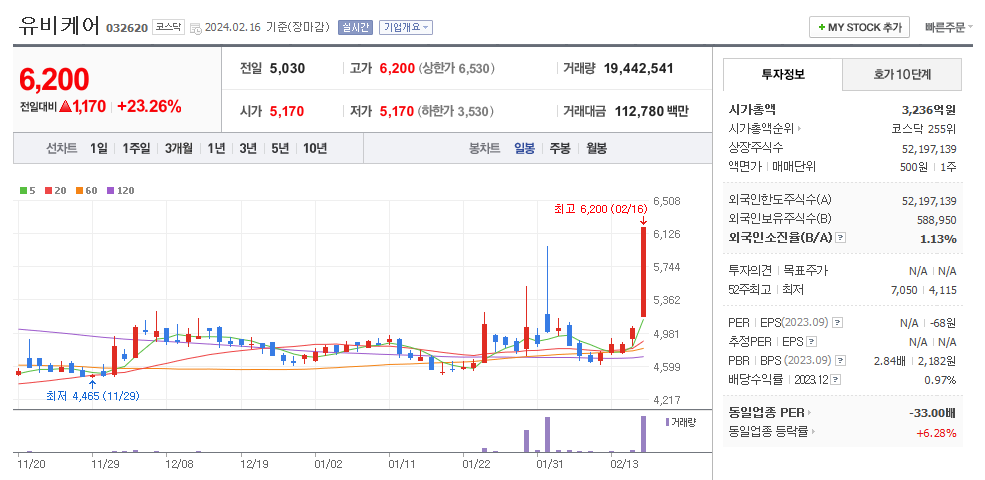Click the current price 6,200
Viewport: 985px width, 480px height.
(54, 80)
